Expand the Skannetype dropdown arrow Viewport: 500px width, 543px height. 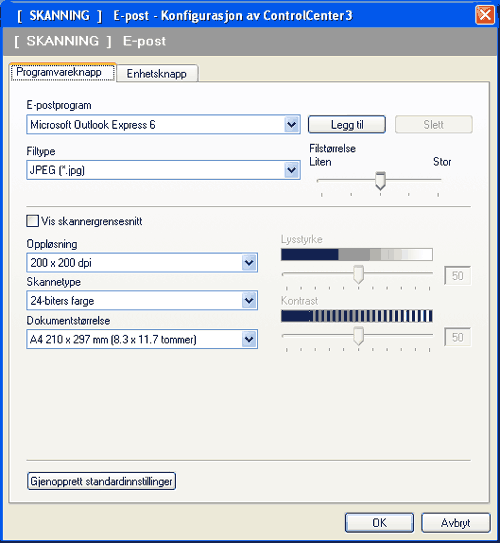pos(249,300)
